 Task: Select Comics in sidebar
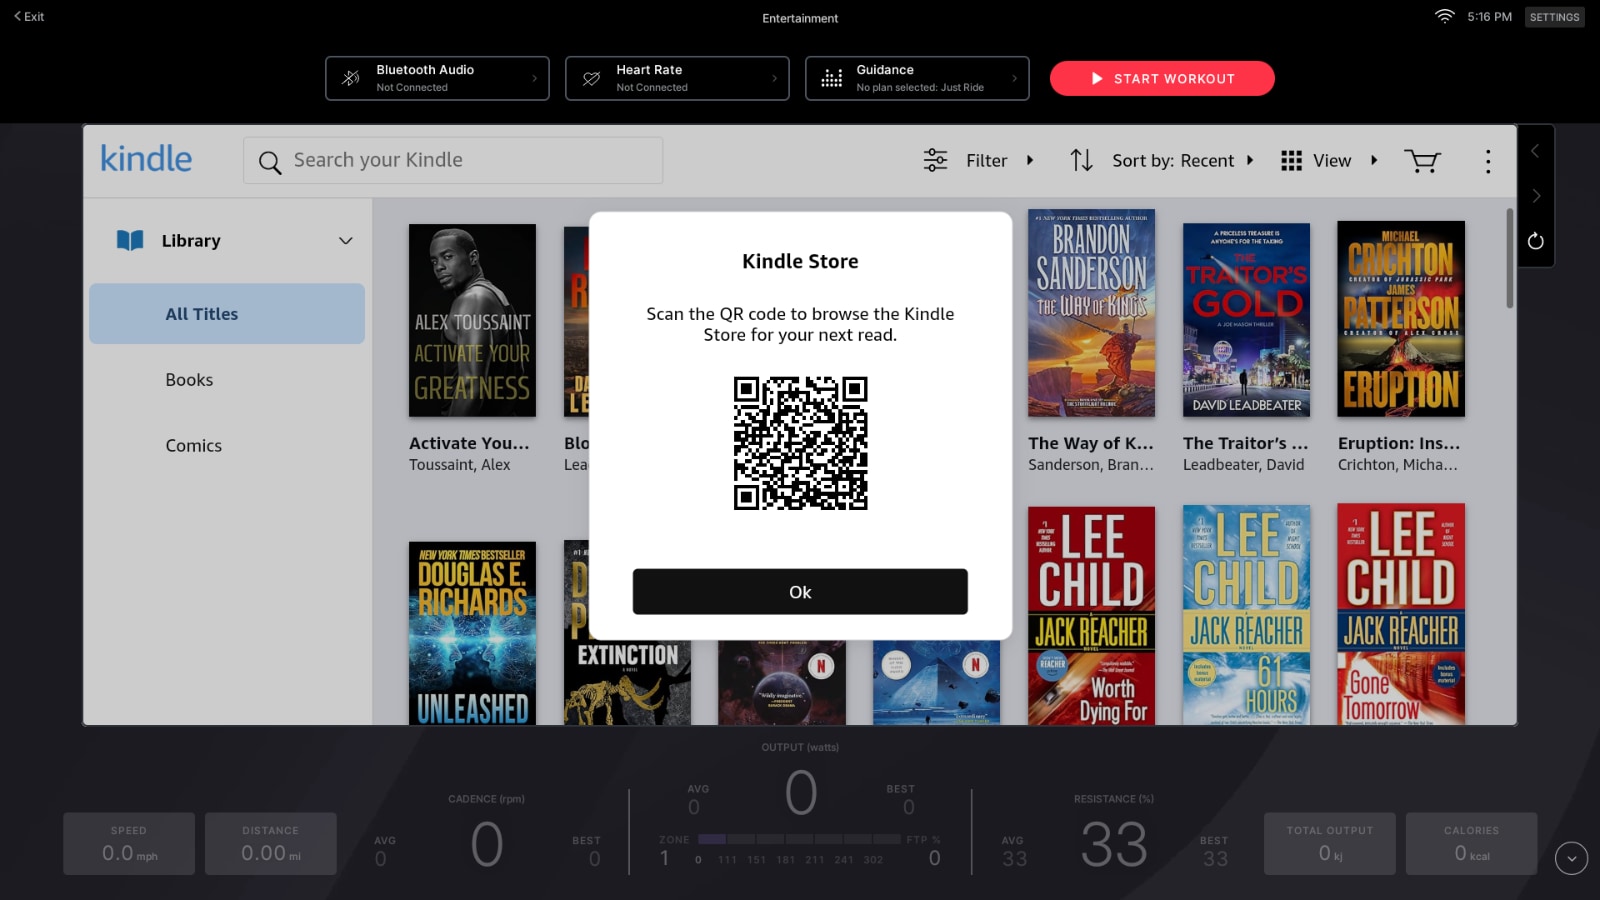(193, 446)
